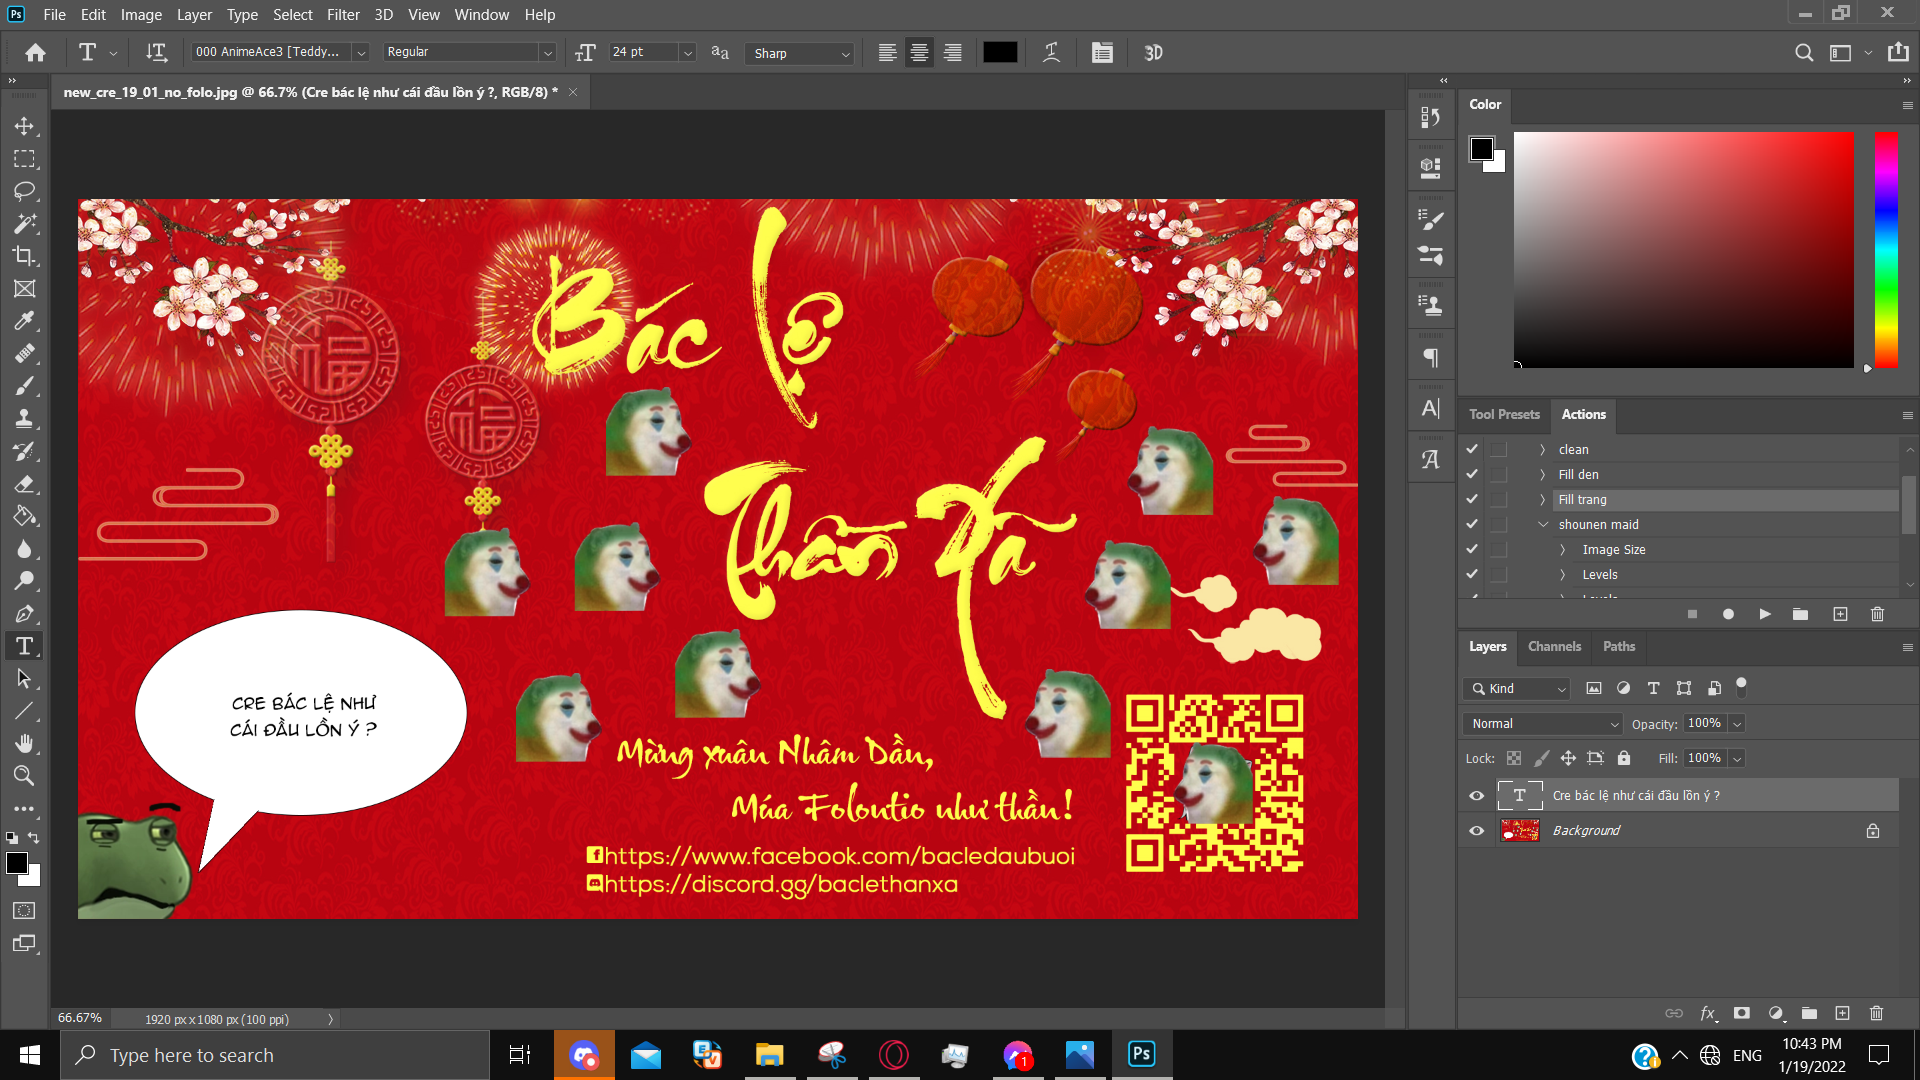This screenshot has width=1920, height=1080.
Task: Open the layer blend mode dropdown
Action: pos(1544,724)
